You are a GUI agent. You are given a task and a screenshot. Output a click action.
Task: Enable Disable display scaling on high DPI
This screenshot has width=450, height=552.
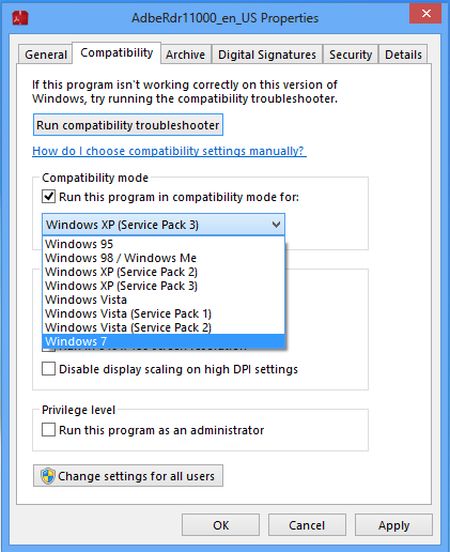click(x=49, y=369)
